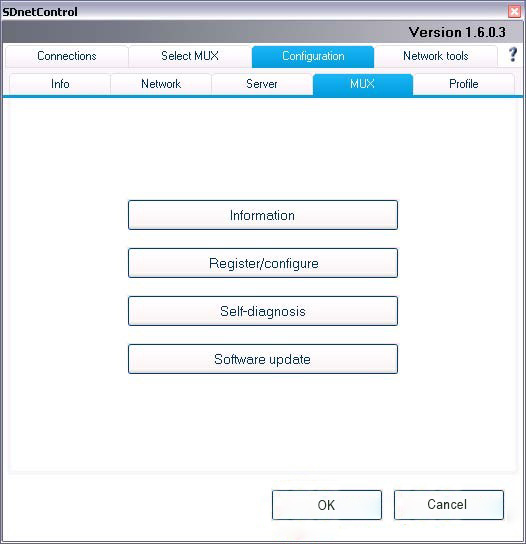Click Cancel to dismiss the dialog
Screen dimensions: 526x544
[x=449, y=505]
